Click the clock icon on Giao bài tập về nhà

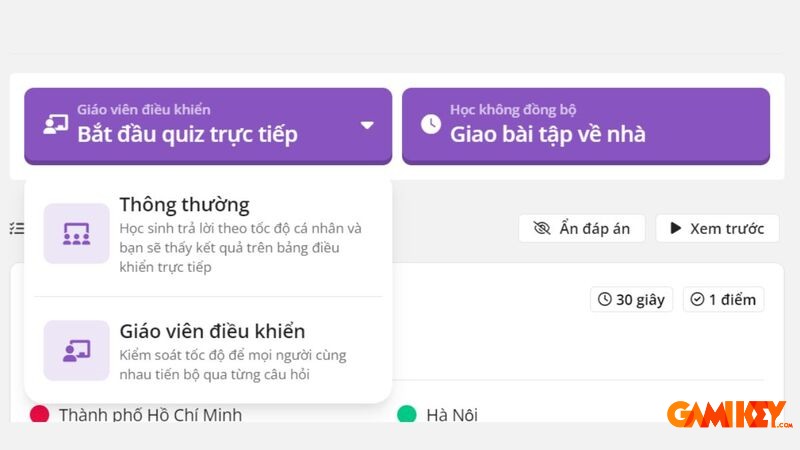[430, 124]
